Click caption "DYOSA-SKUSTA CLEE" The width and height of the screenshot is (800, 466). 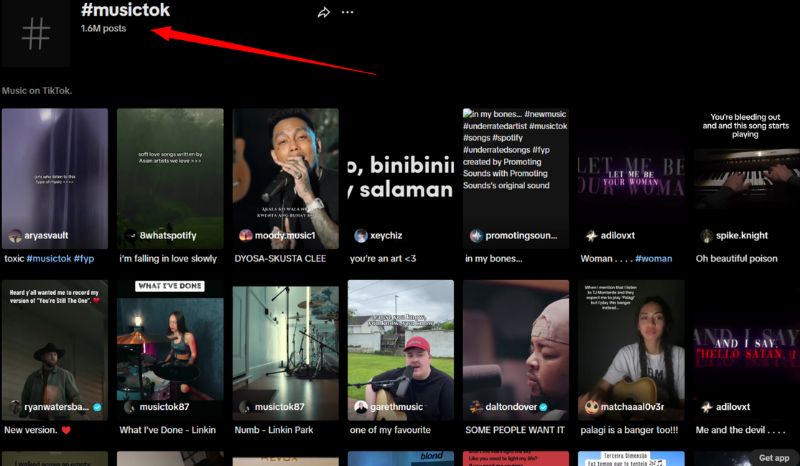[x=280, y=259]
